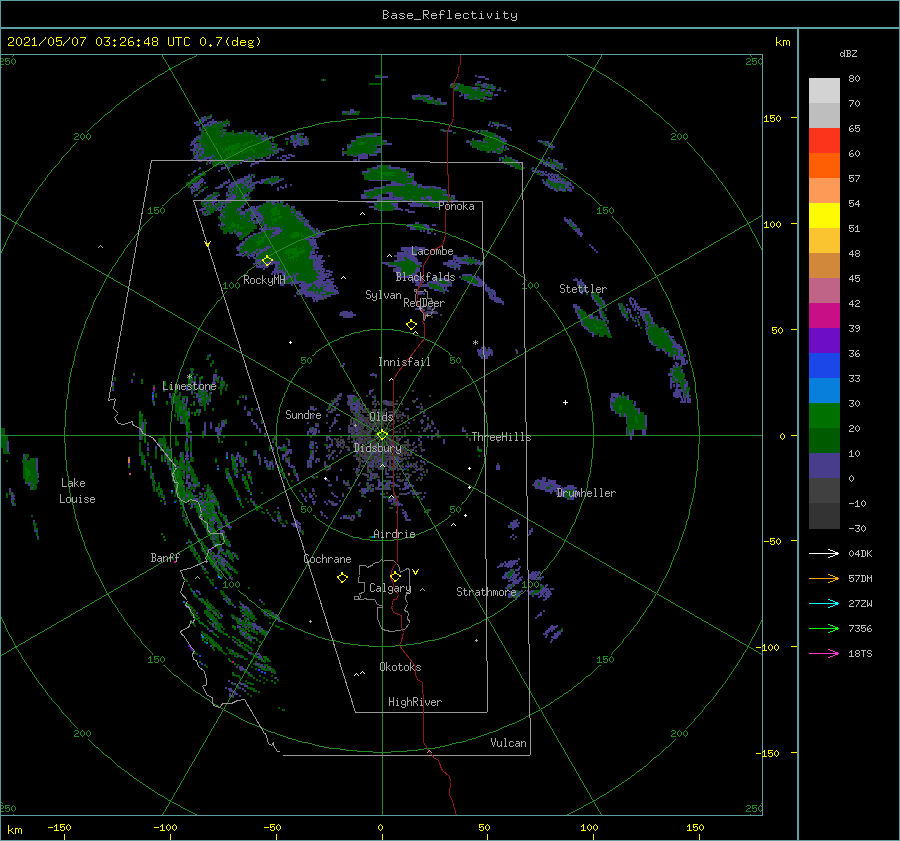Click the white 04DK arrow in legend
900x841 pixels.
824,553
